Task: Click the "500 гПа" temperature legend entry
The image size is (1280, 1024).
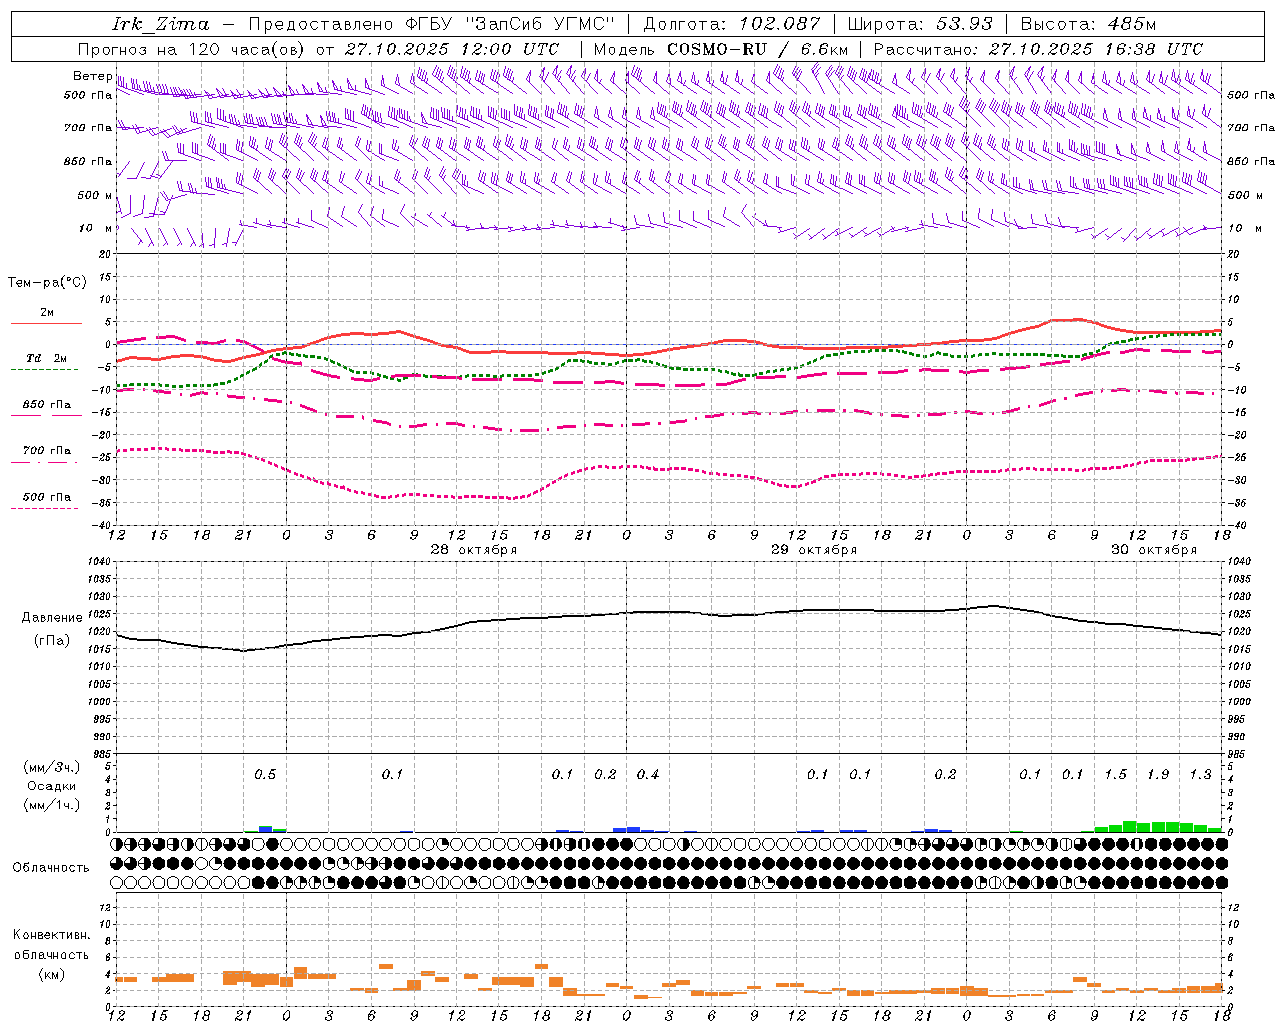Action: pos(47,498)
